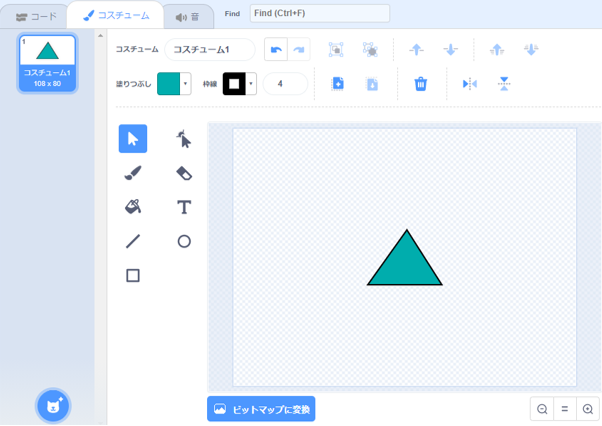The image size is (602, 426).
Task: Select the Circle tool
Action: pyautogui.click(x=184, y=241)
